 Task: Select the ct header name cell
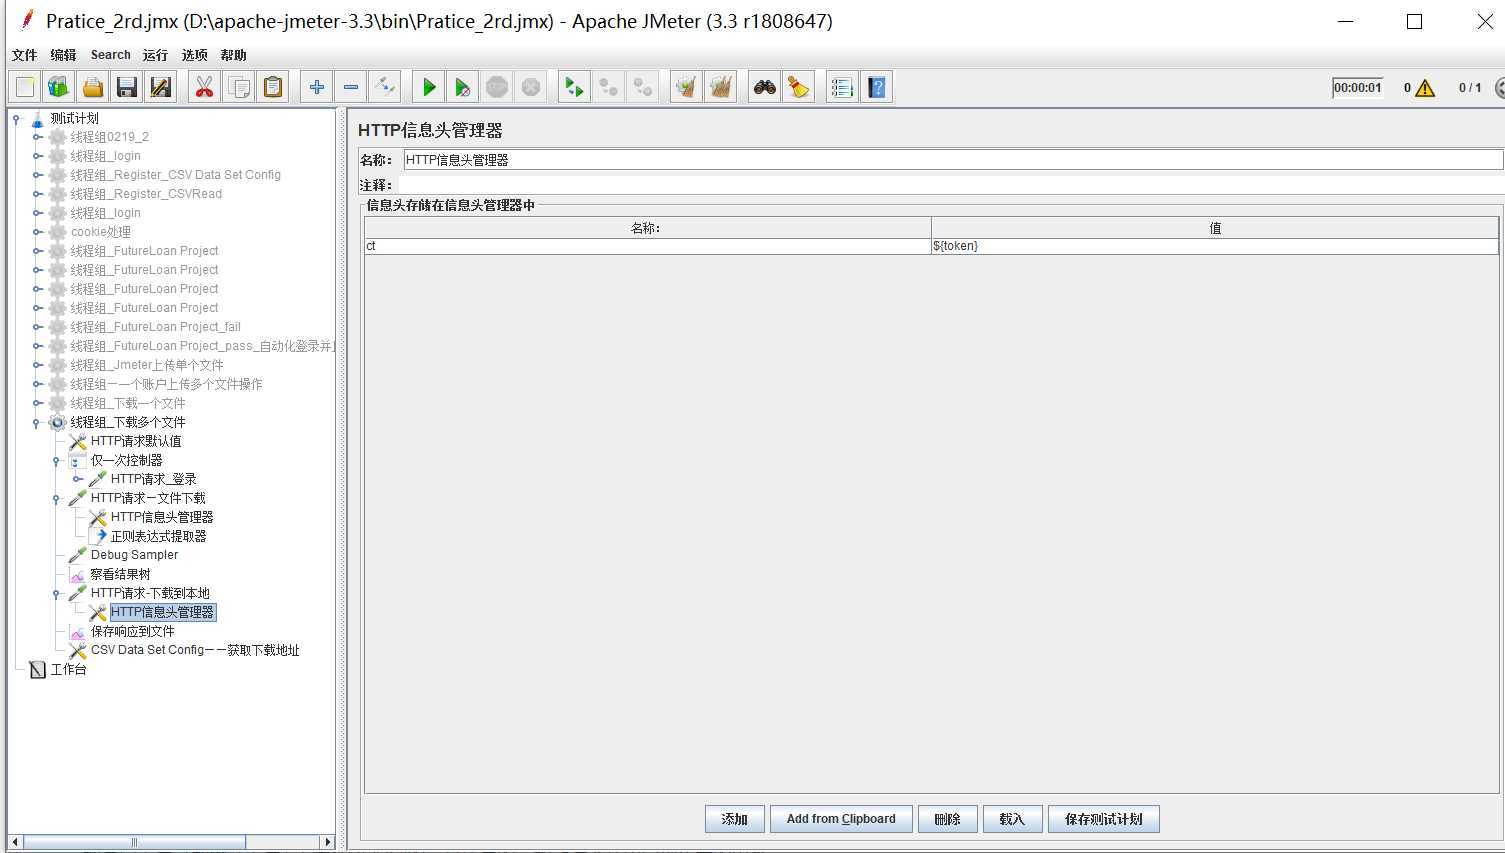click(647, 246)
